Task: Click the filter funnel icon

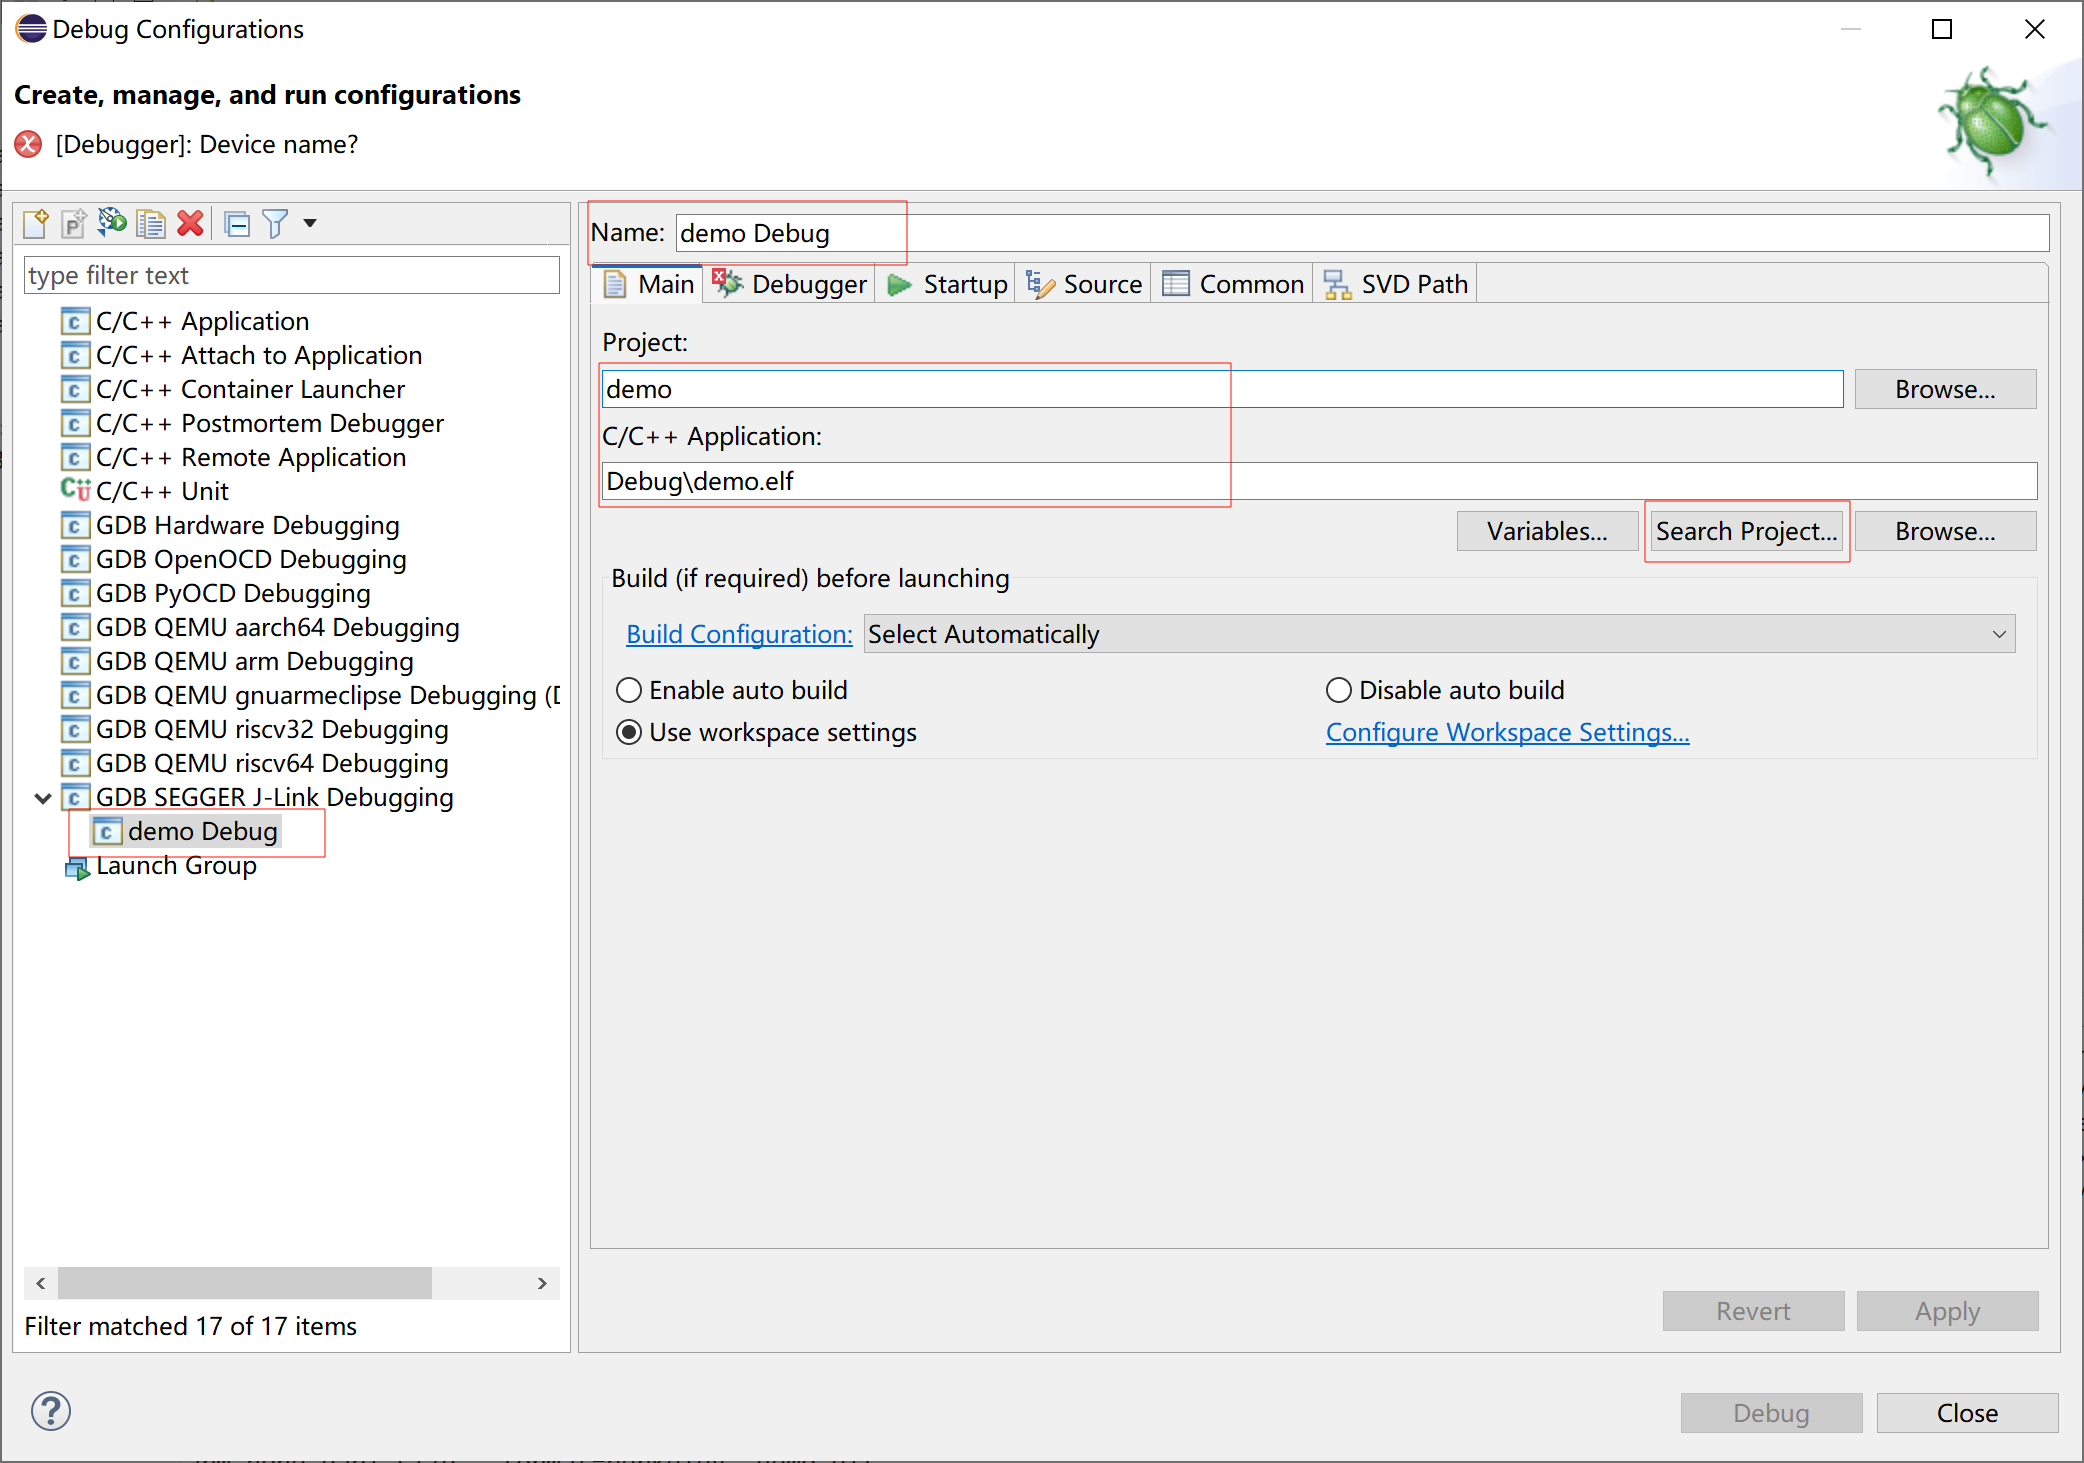Action: [x=275, y=223]
